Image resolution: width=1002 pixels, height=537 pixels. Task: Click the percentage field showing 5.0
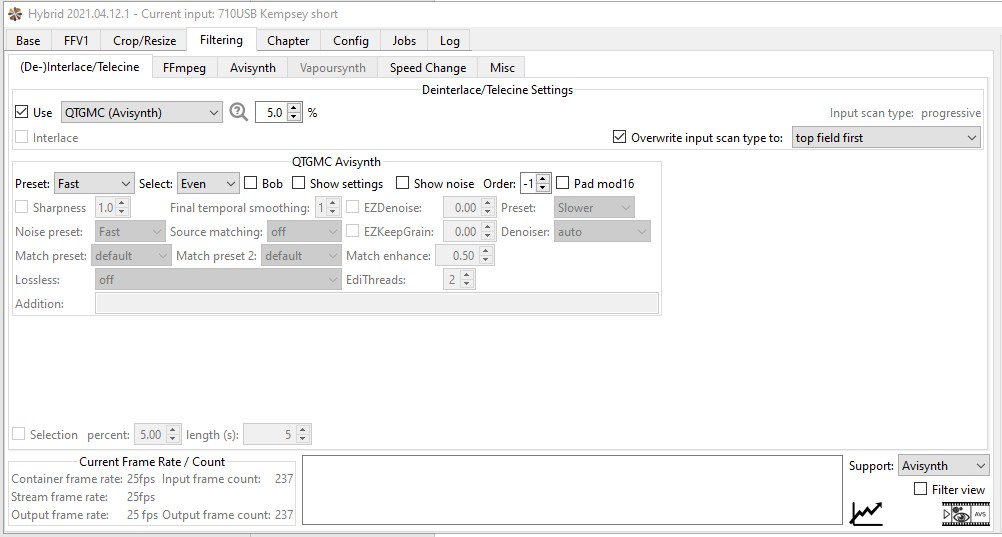(272, 112)
